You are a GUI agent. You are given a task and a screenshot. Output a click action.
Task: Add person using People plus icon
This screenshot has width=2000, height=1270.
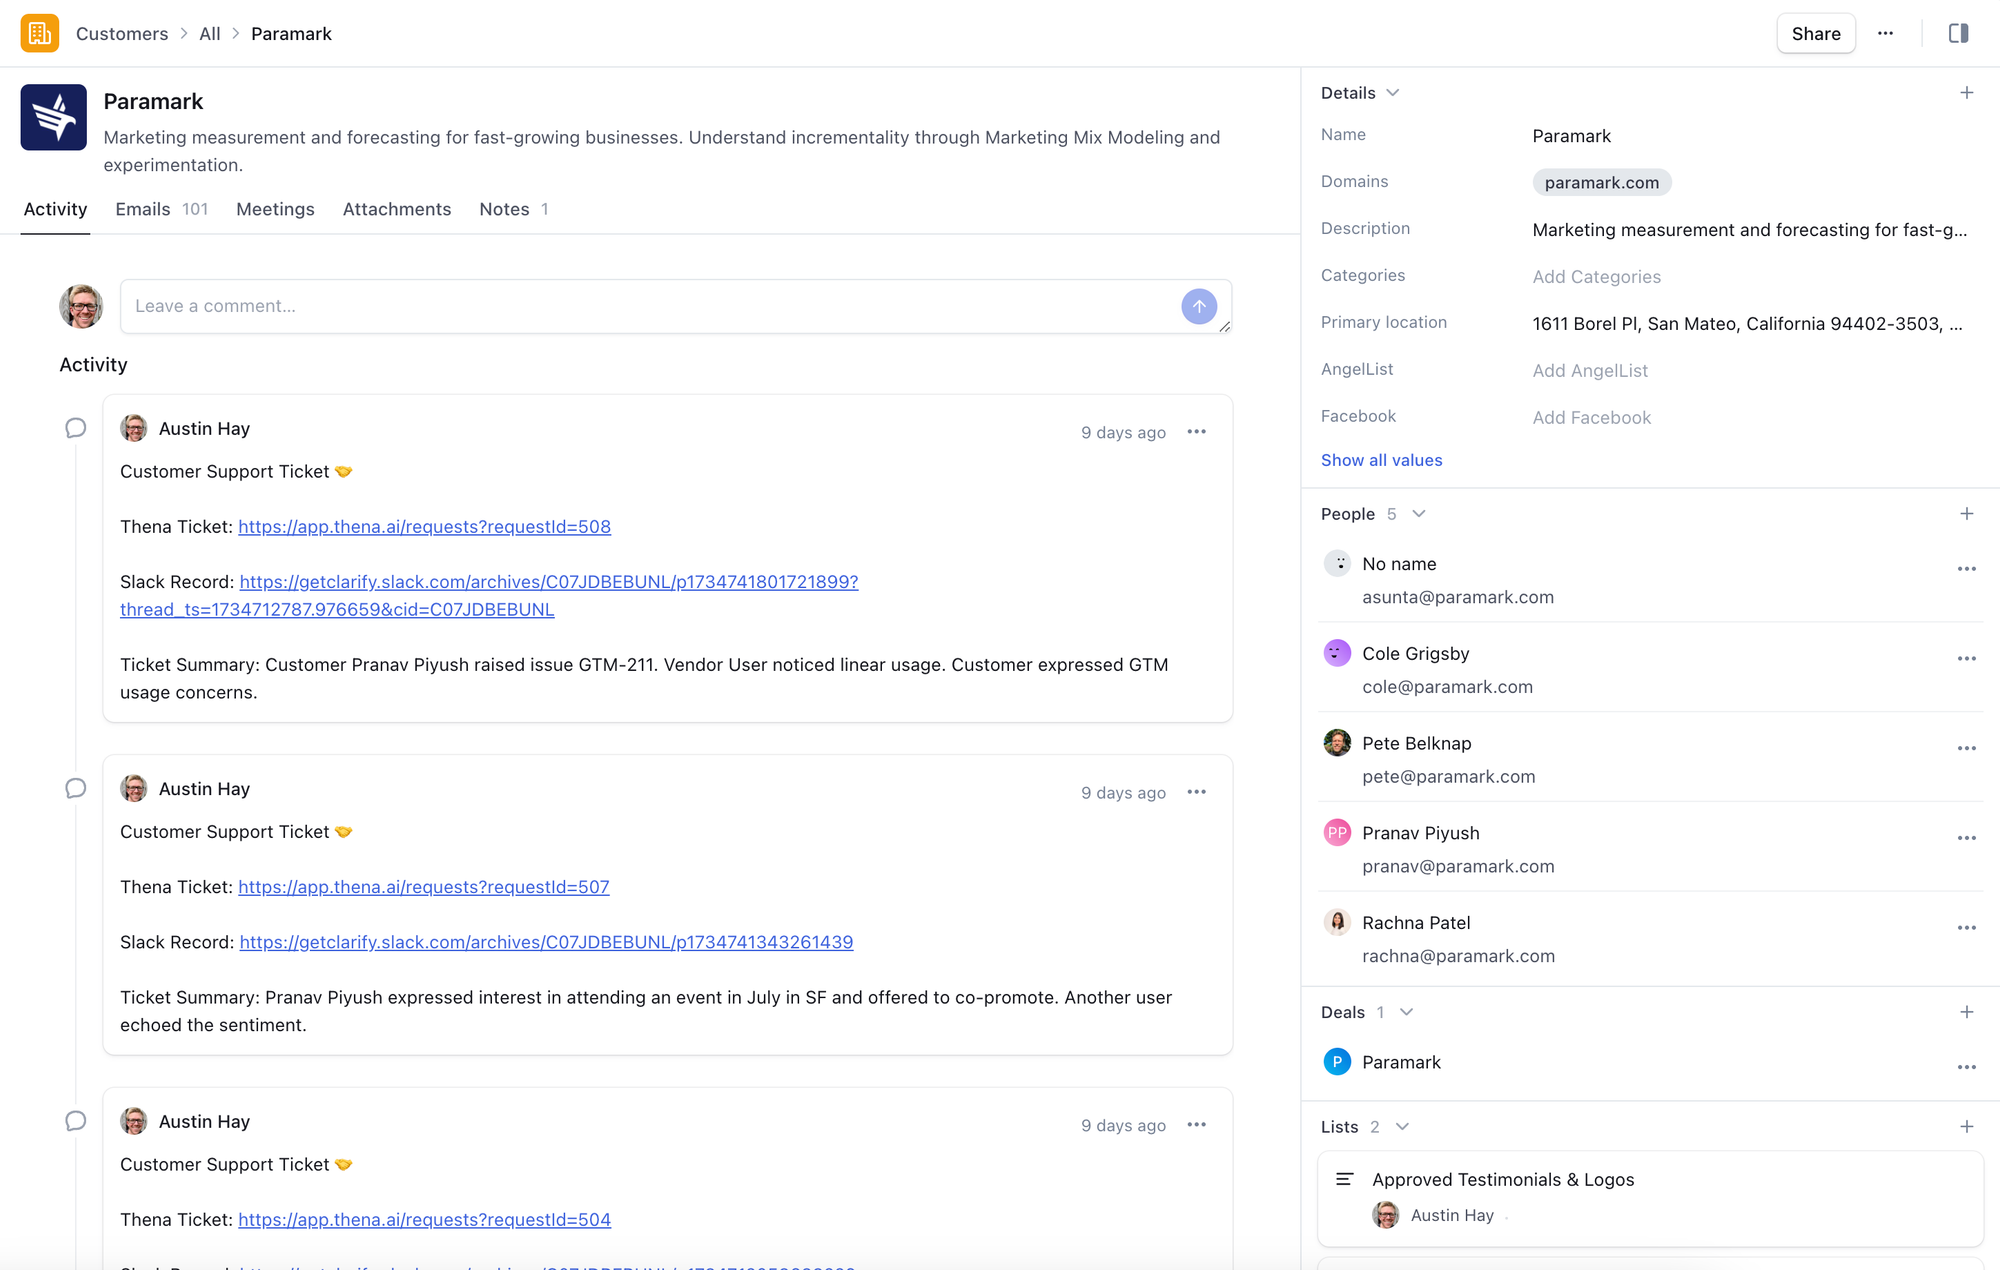pyautogui.click(x=1966, y=514)
